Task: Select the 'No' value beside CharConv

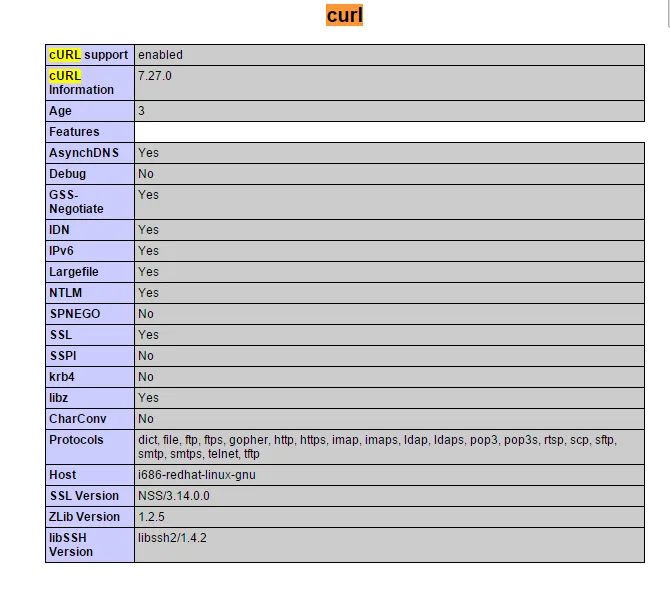Action: (146, 419)
